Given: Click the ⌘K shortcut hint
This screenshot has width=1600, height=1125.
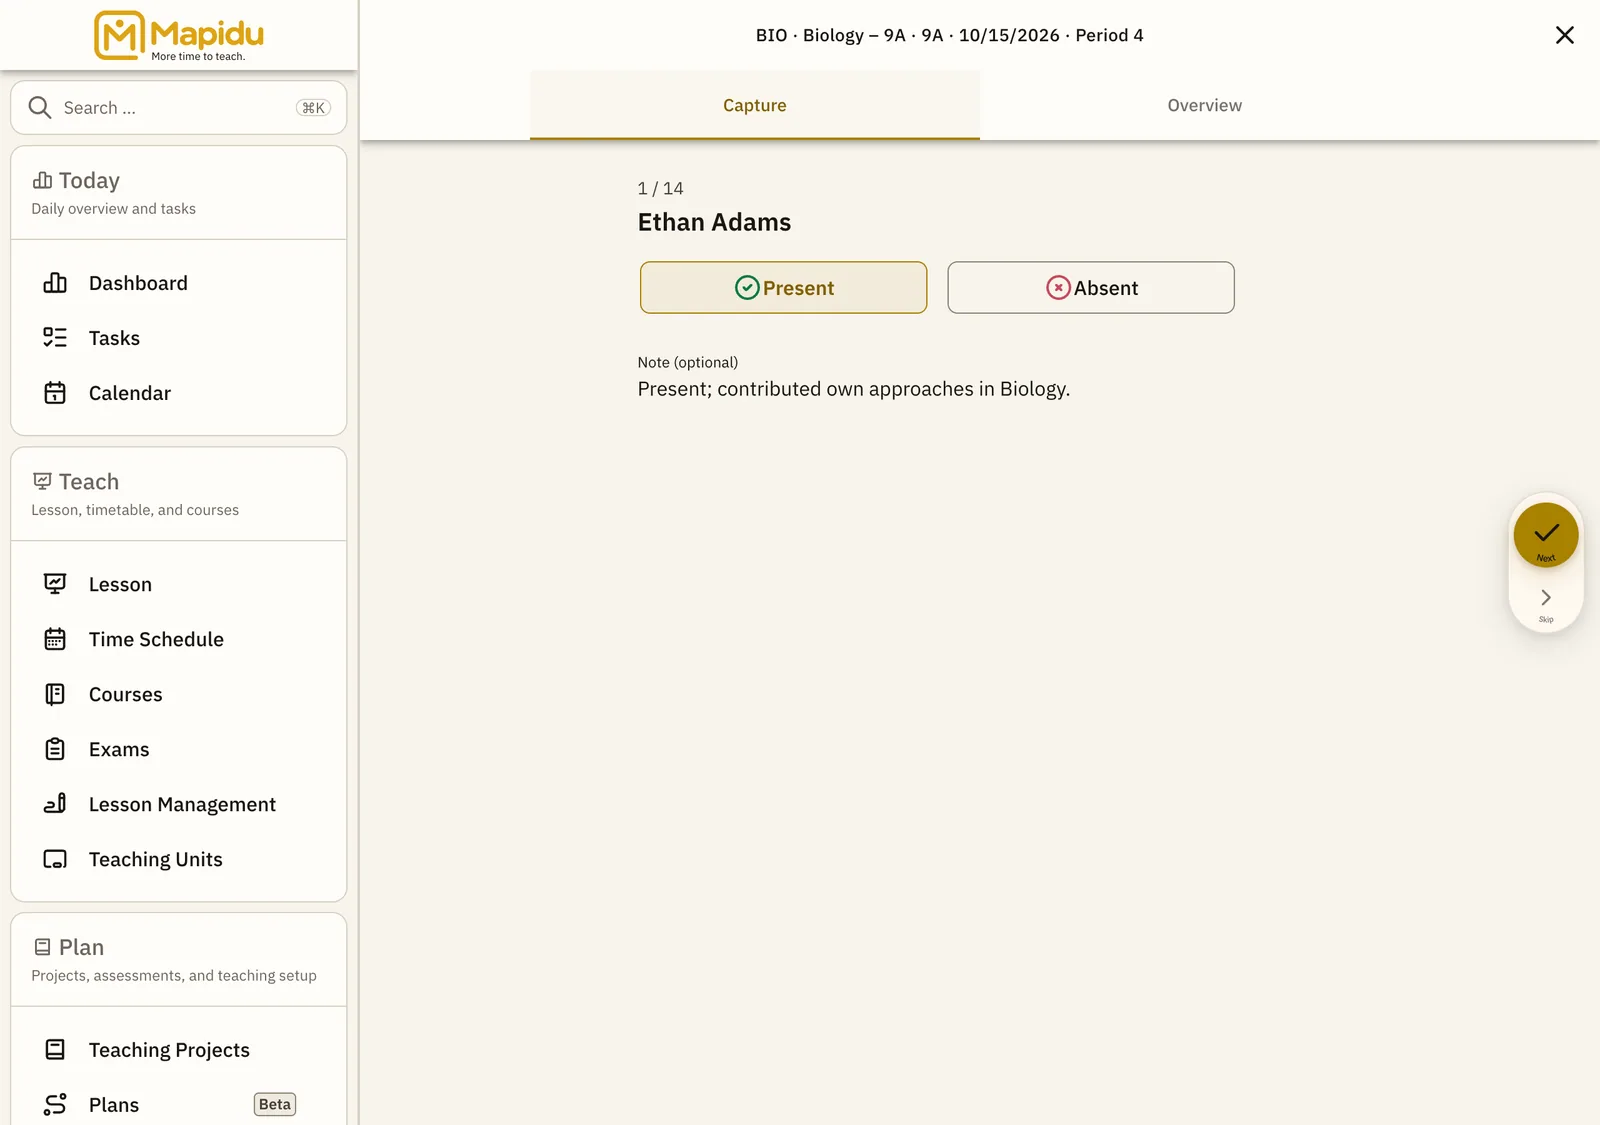Looking at the screenshot, I should tap(313, 108).
